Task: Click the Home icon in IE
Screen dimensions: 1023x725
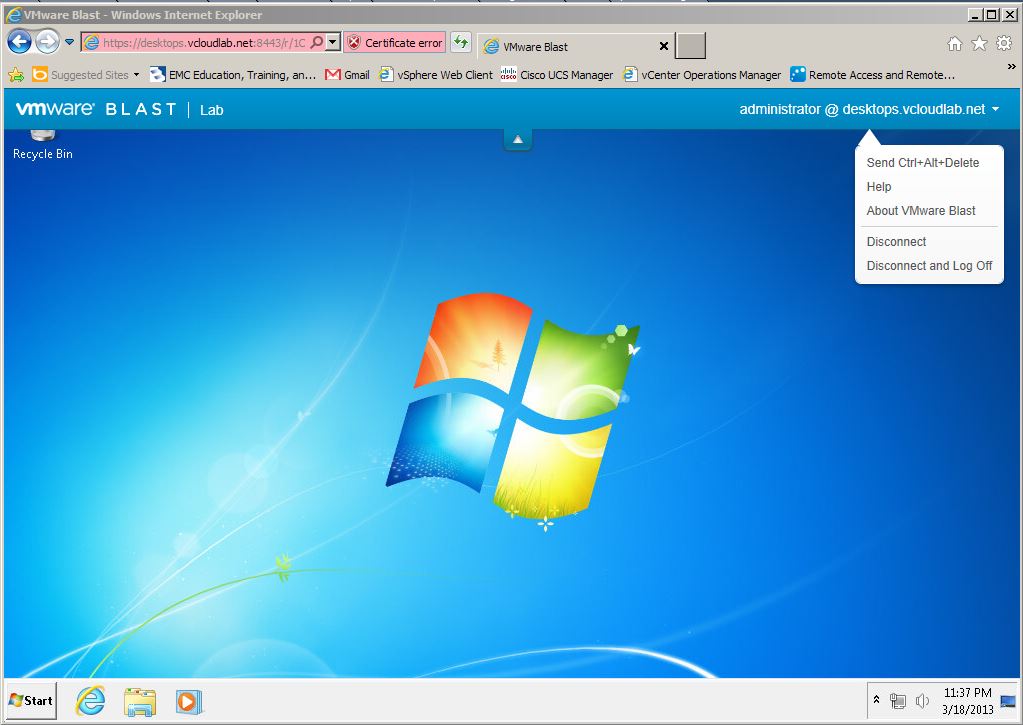Action: [954, 44]
